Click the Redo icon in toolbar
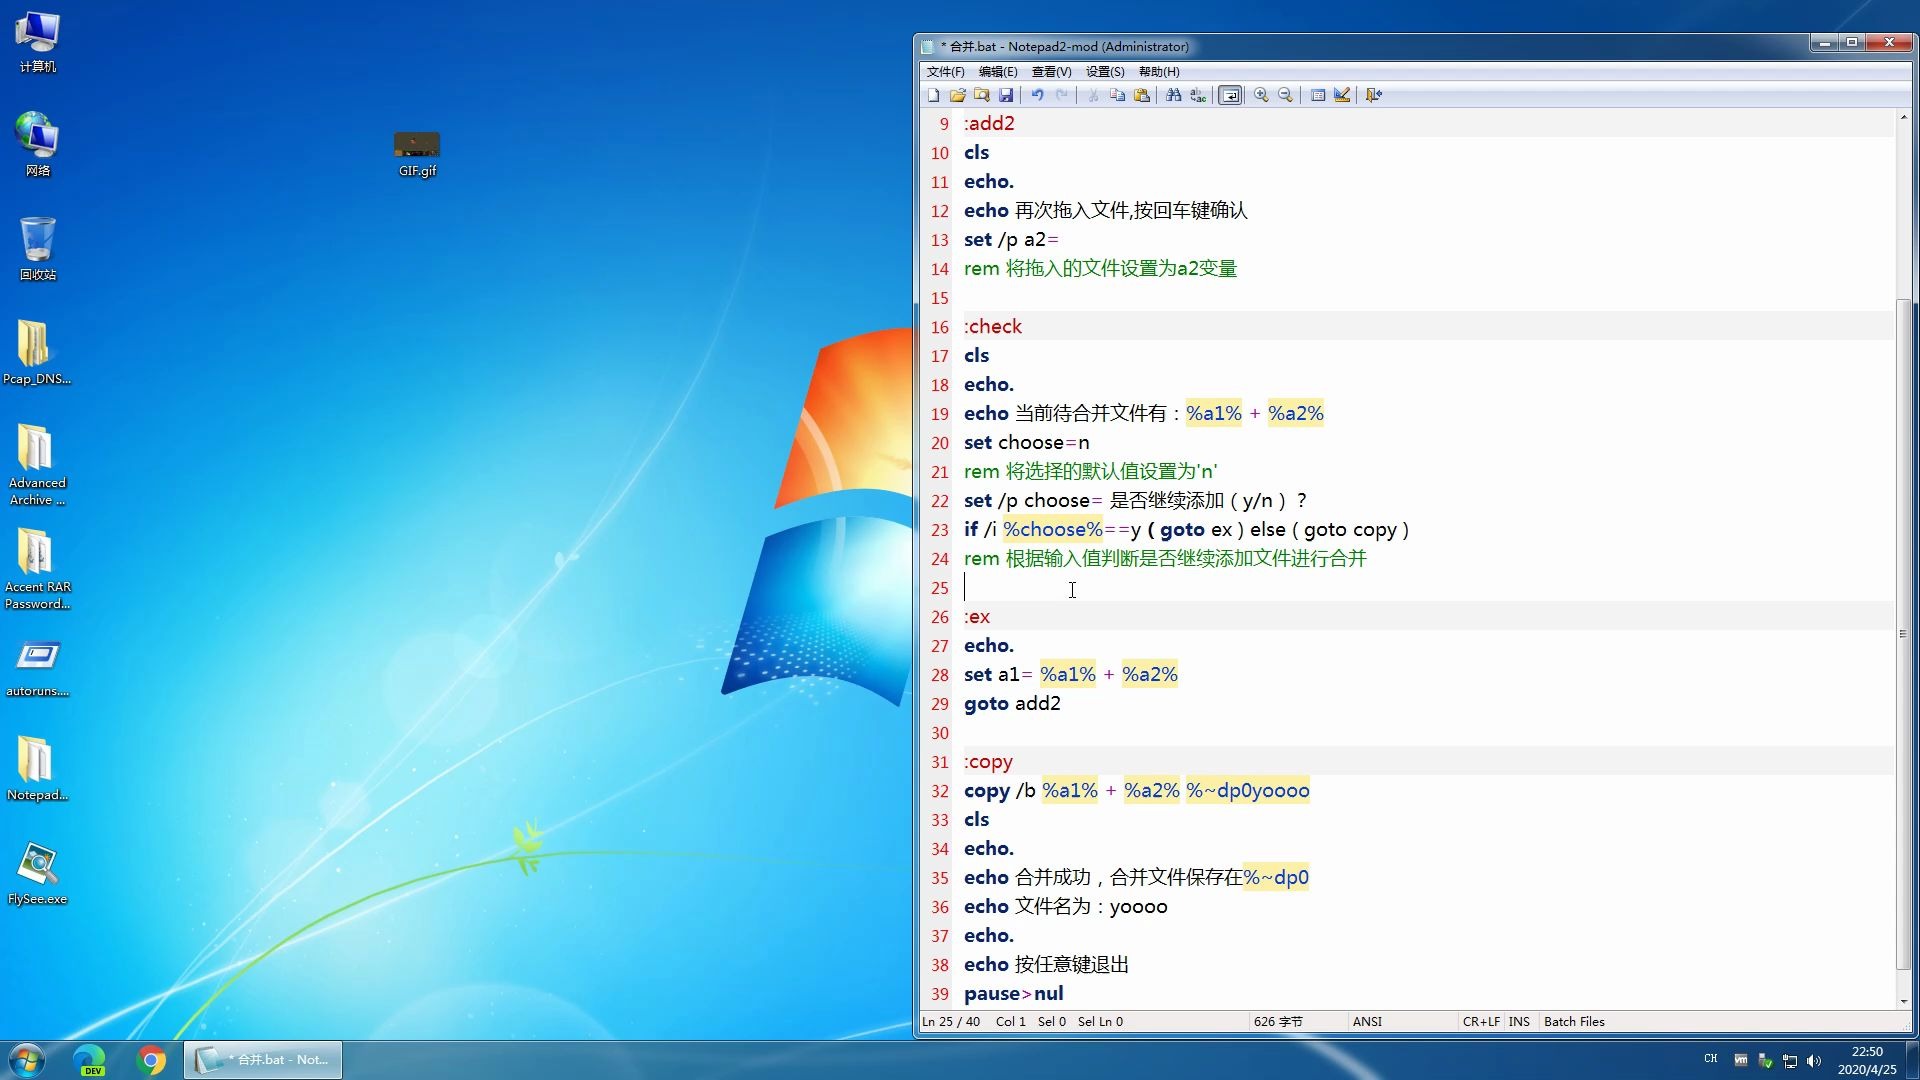 [1064, 95]
